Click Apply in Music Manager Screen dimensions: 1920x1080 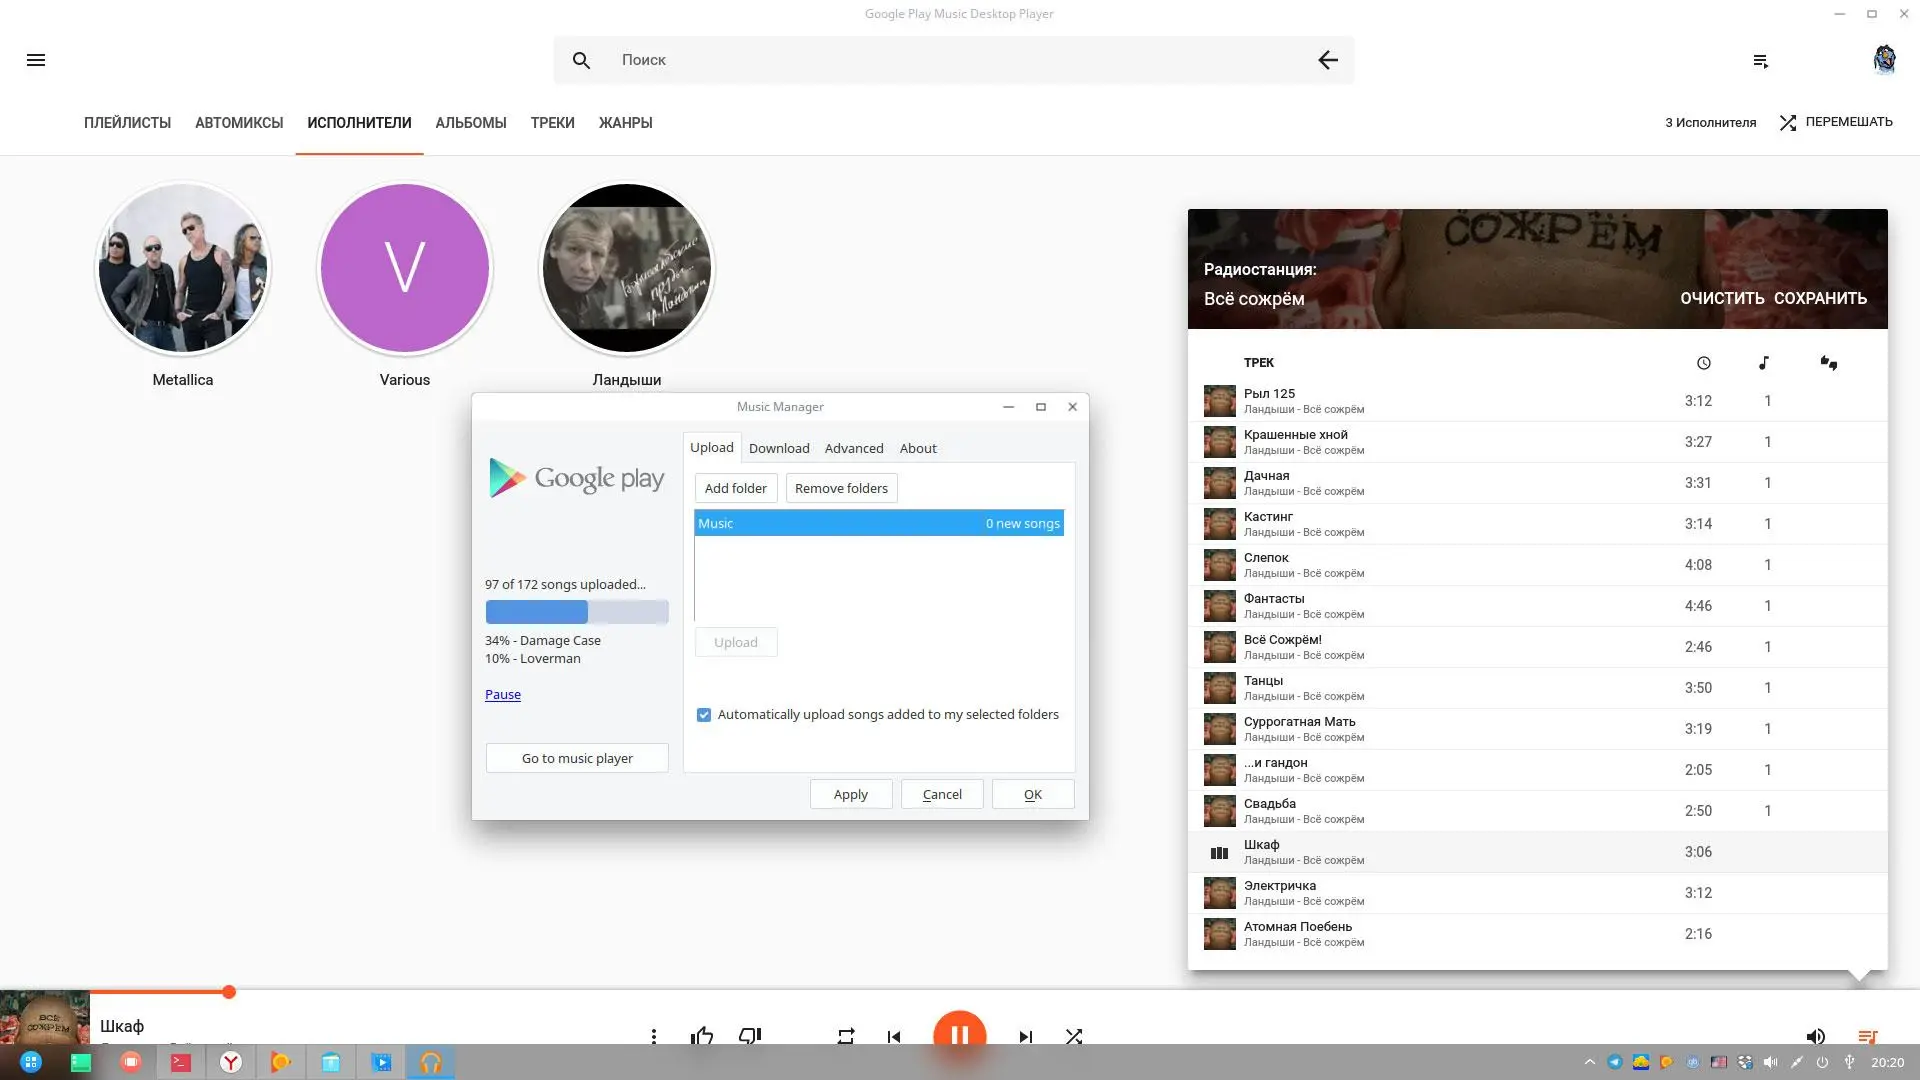(851, 794)
